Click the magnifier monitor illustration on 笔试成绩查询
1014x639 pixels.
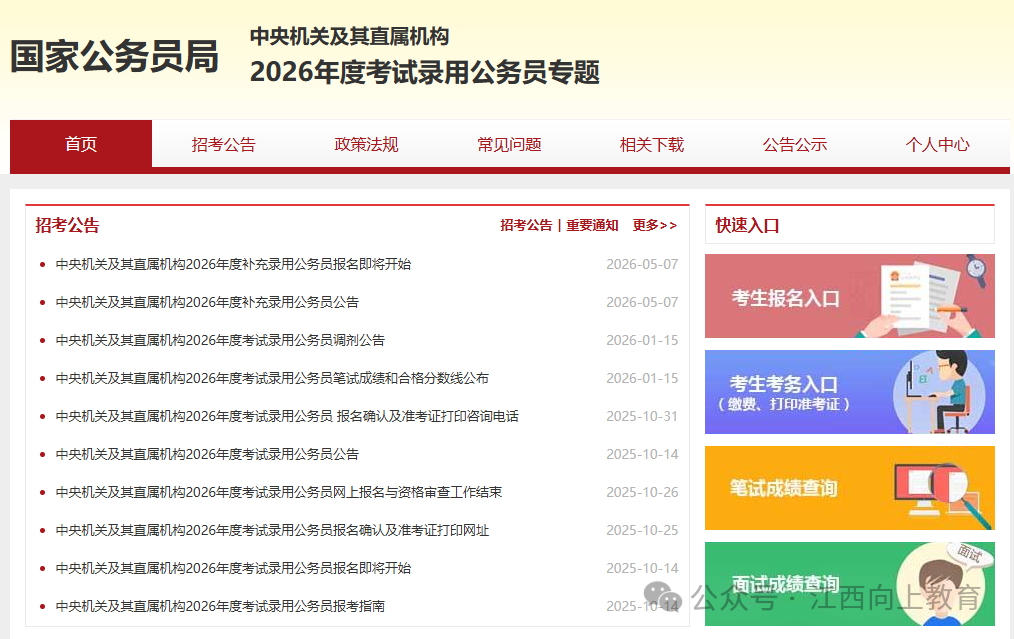click(943, 495)
